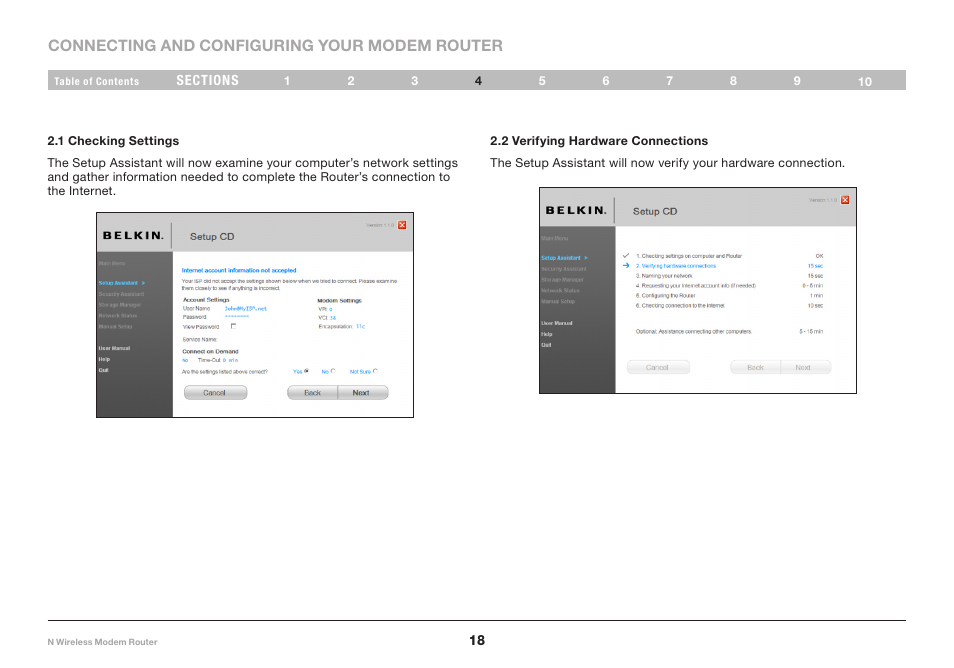The image size is (954, 668).
Task: Click Next in the Checking Settings window
Action: (363, 393)
